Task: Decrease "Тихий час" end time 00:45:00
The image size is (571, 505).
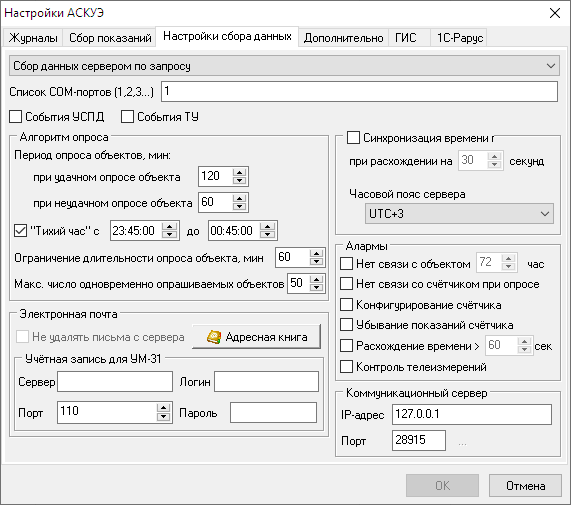Action: coord(267,234)
